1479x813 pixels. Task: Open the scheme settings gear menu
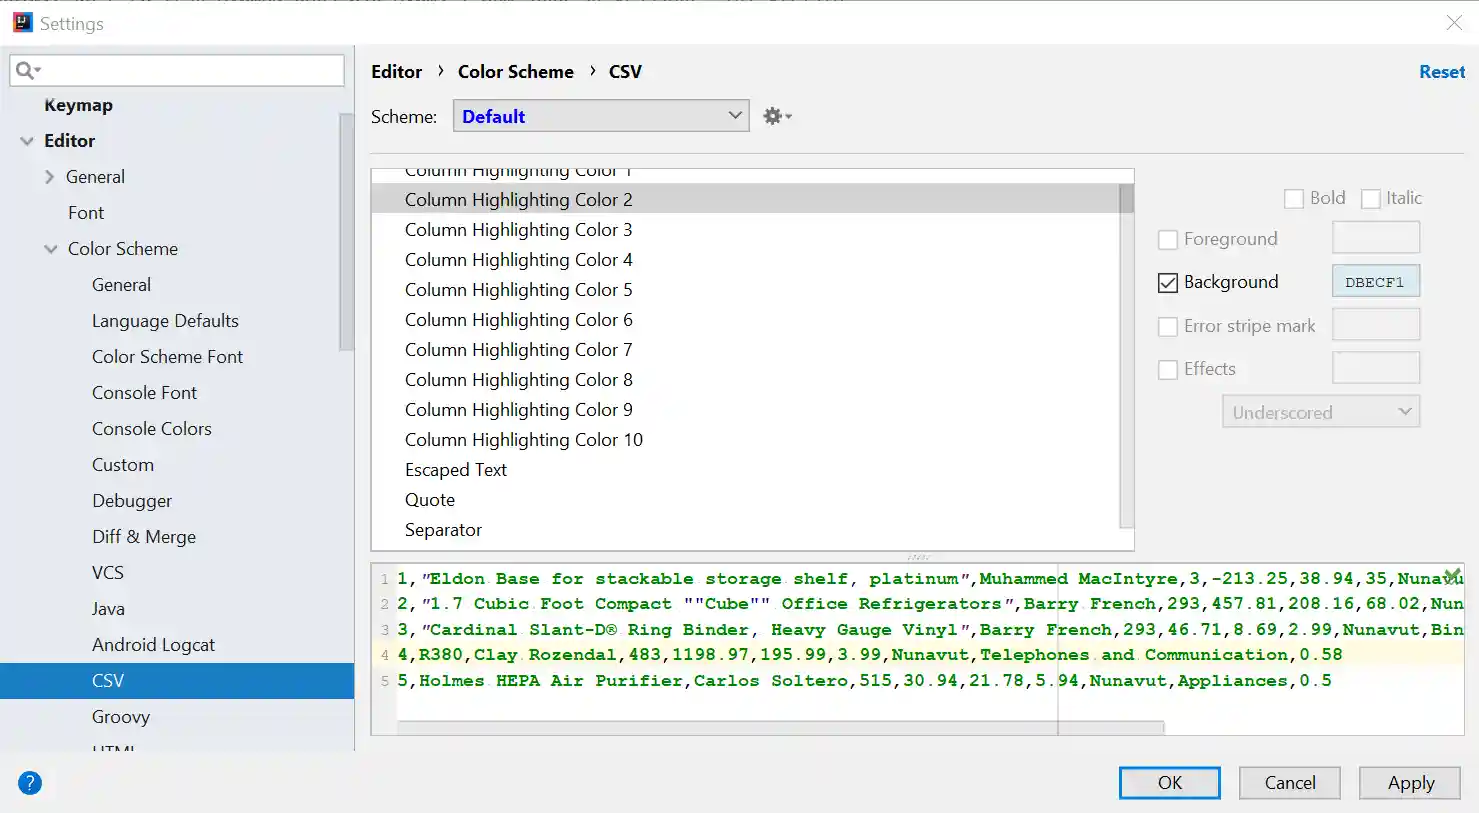(774, 115)
